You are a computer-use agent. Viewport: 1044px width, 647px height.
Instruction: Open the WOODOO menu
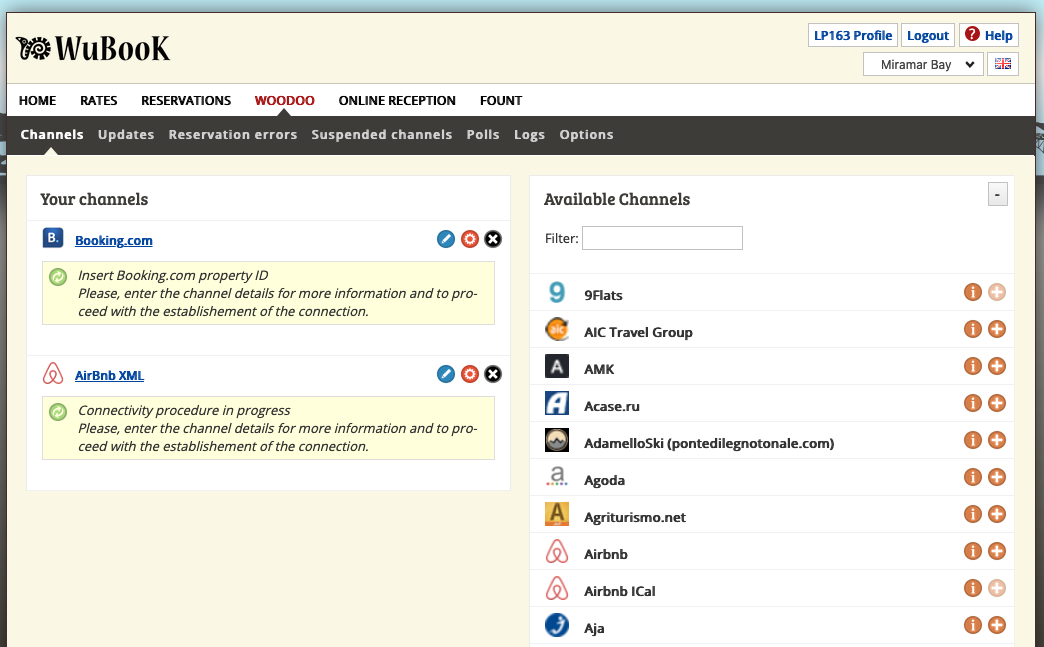[284, 101]
